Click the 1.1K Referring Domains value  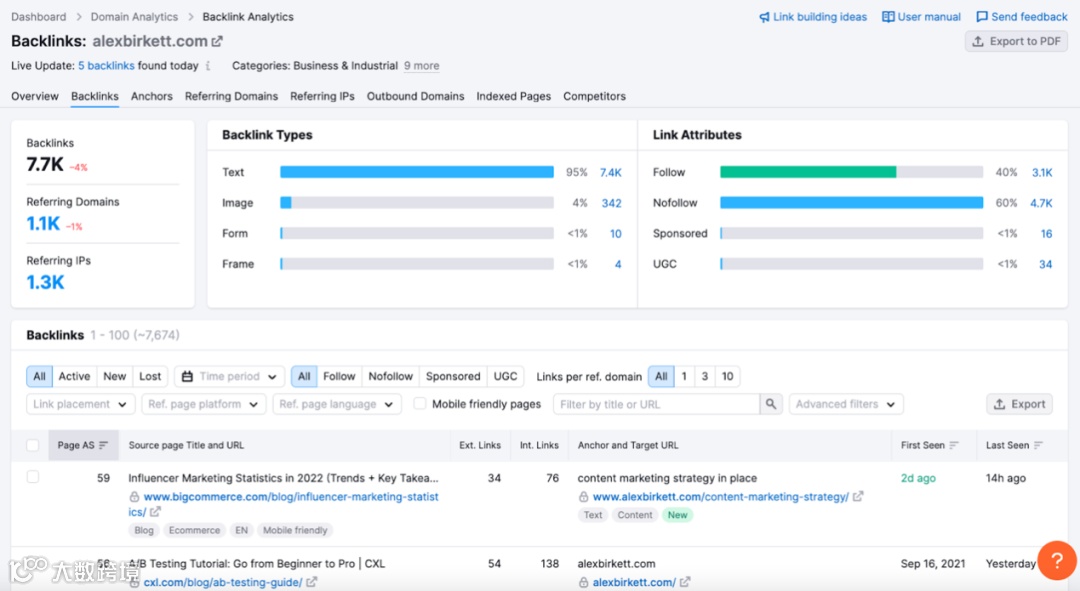click(43, 224)
